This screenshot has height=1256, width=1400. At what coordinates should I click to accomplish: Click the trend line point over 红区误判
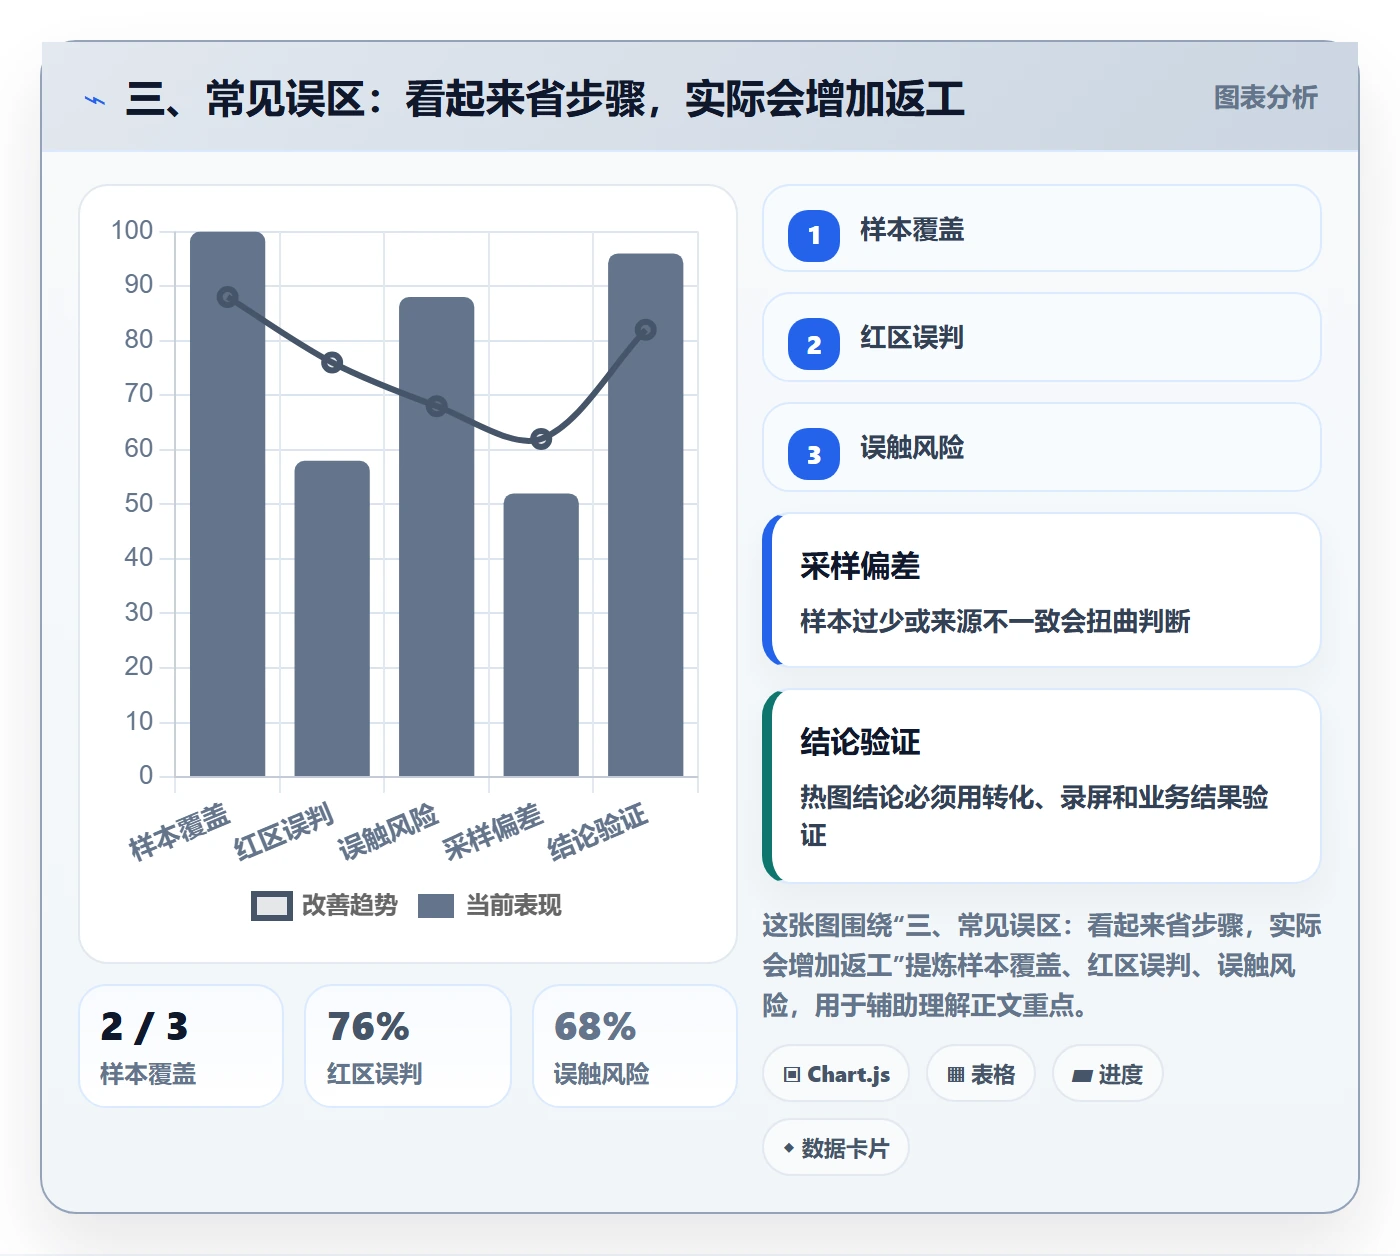(332, 362)
